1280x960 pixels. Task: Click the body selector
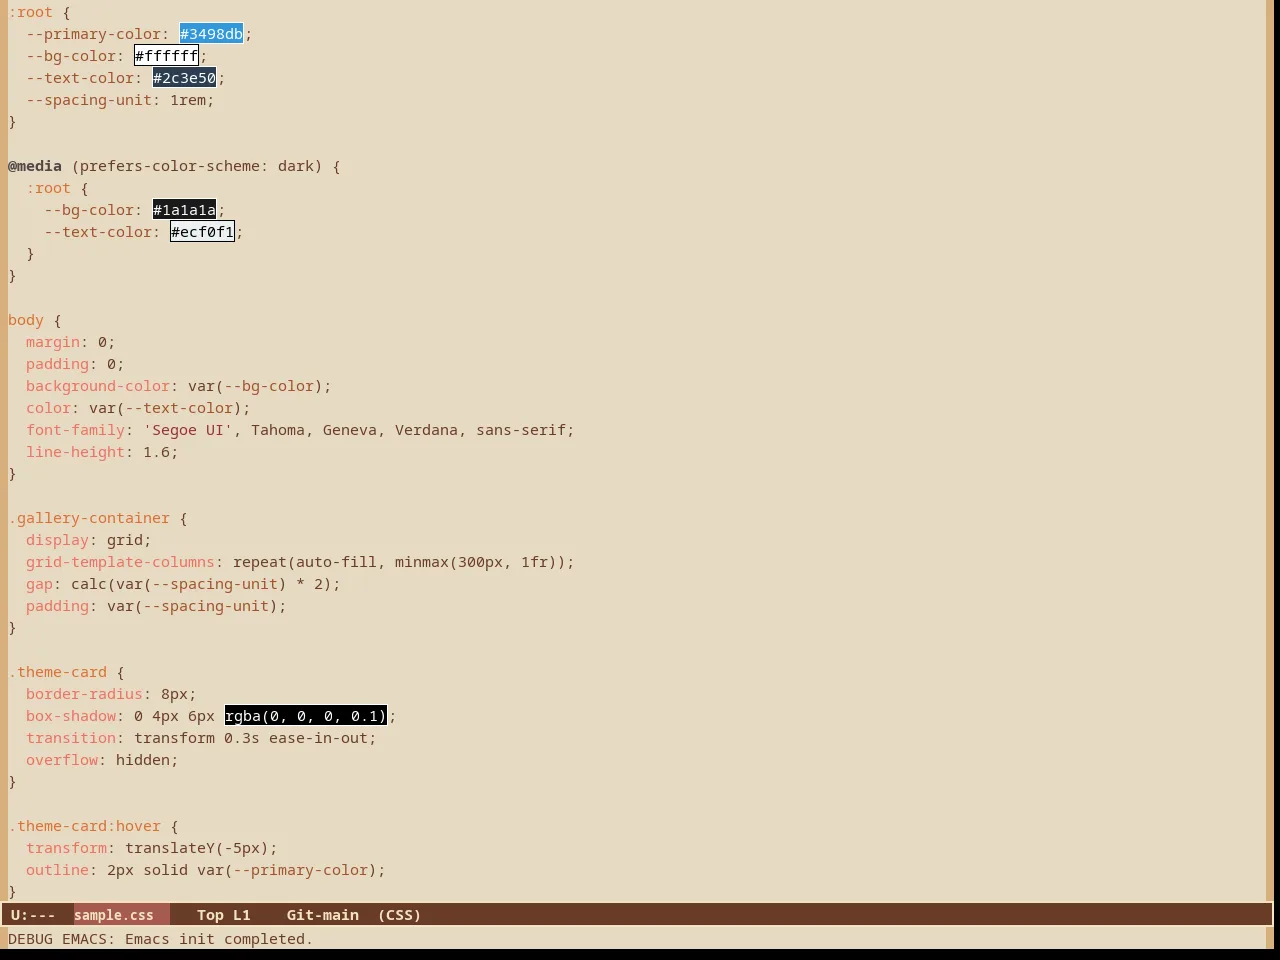(26, 320)
